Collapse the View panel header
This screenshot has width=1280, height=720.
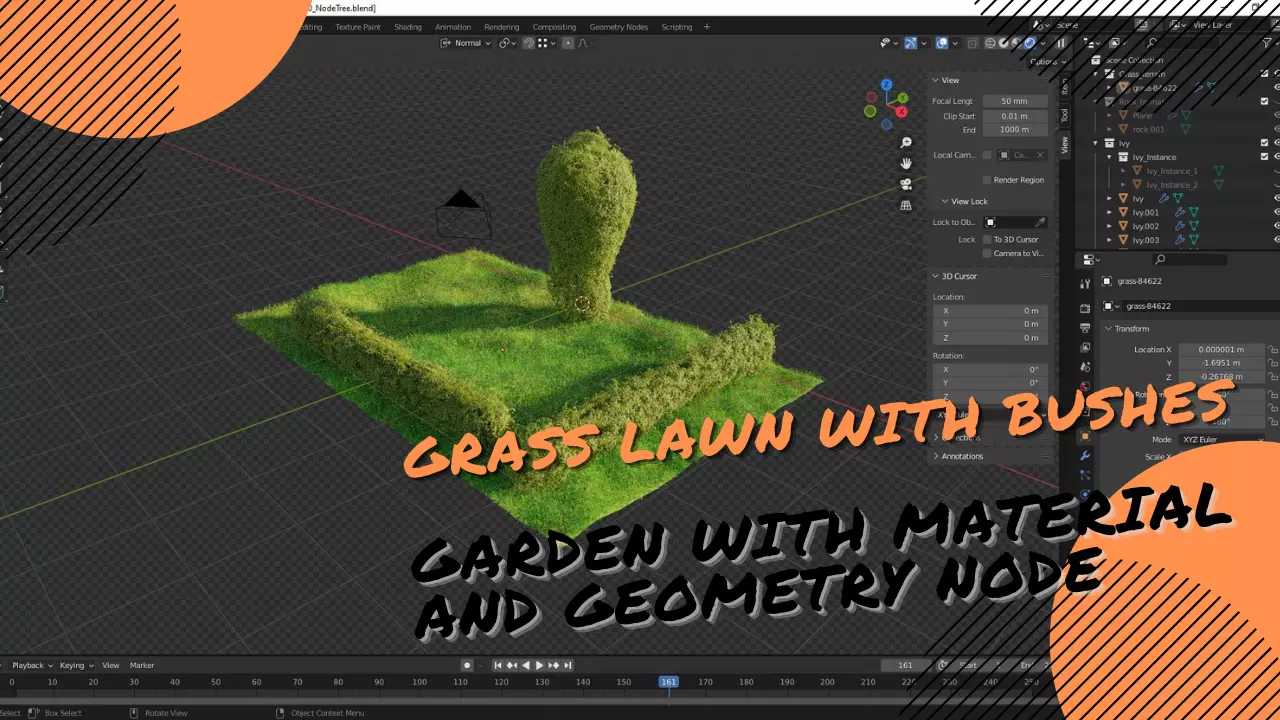[989, 80]
